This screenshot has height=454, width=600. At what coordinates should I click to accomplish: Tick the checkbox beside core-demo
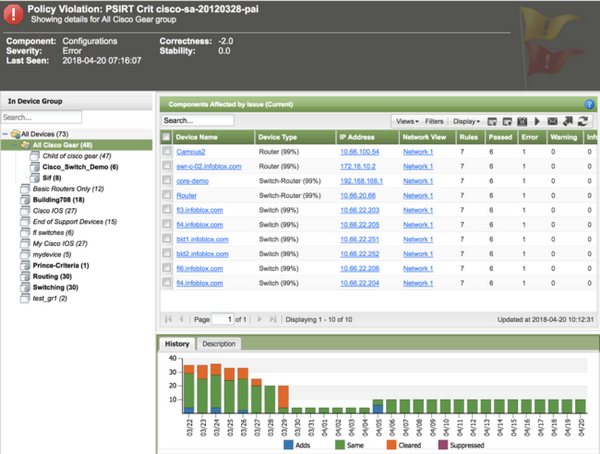coord(166,181)
